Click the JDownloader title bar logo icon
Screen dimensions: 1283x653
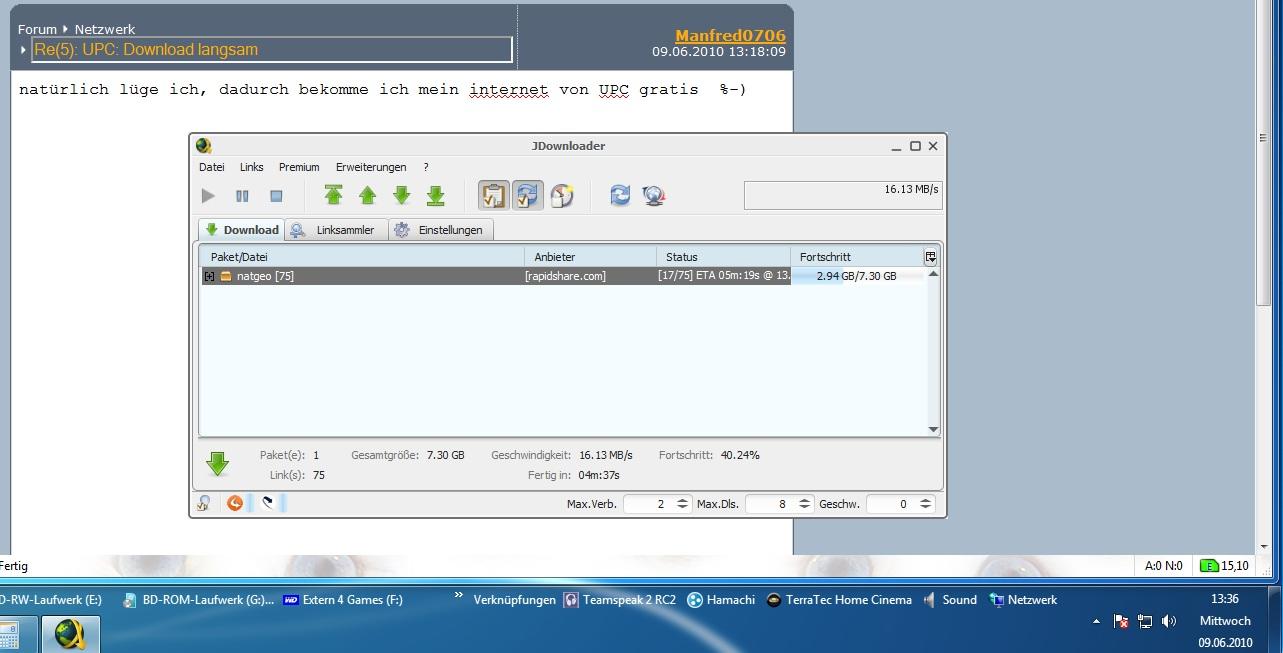203,146
